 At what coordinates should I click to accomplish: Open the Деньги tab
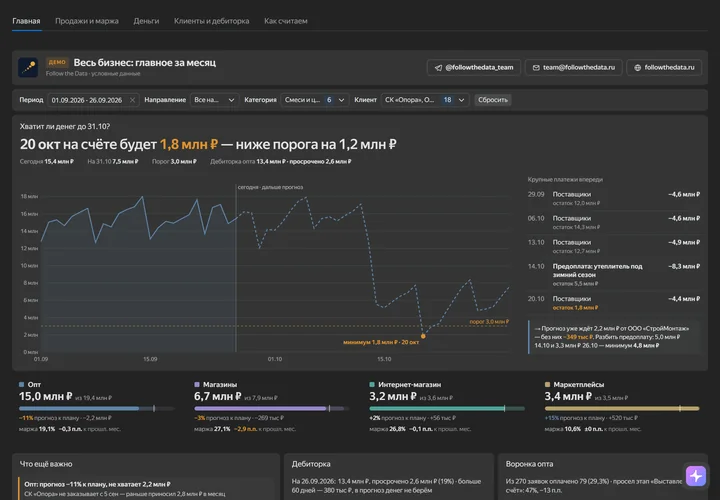tap(146, 21)
